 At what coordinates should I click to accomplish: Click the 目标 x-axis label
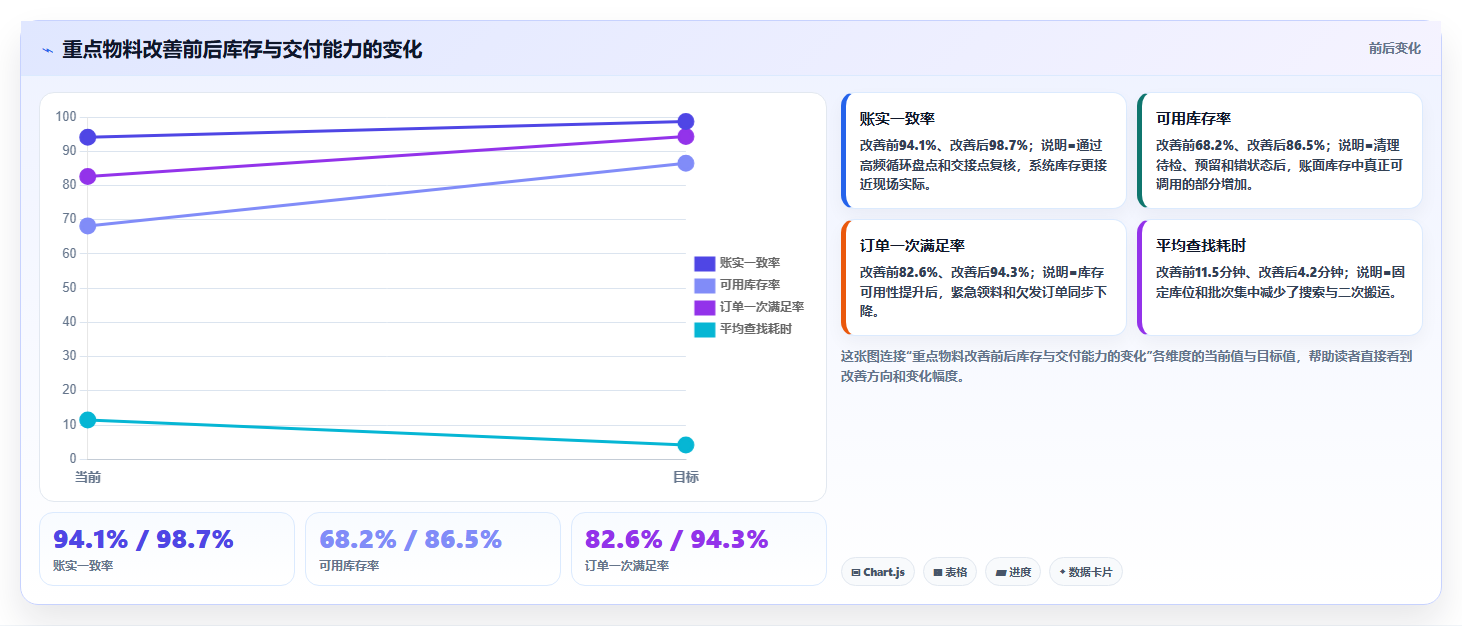tap(686, 478)
